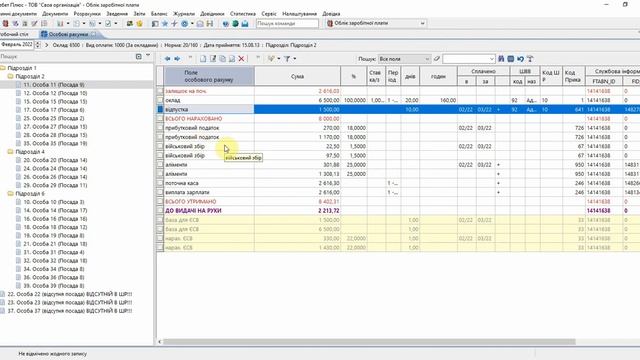This screenshot has height=360, width=640.
Task: Tick the checkbox on поточна каса row
Action: point(160,183)
